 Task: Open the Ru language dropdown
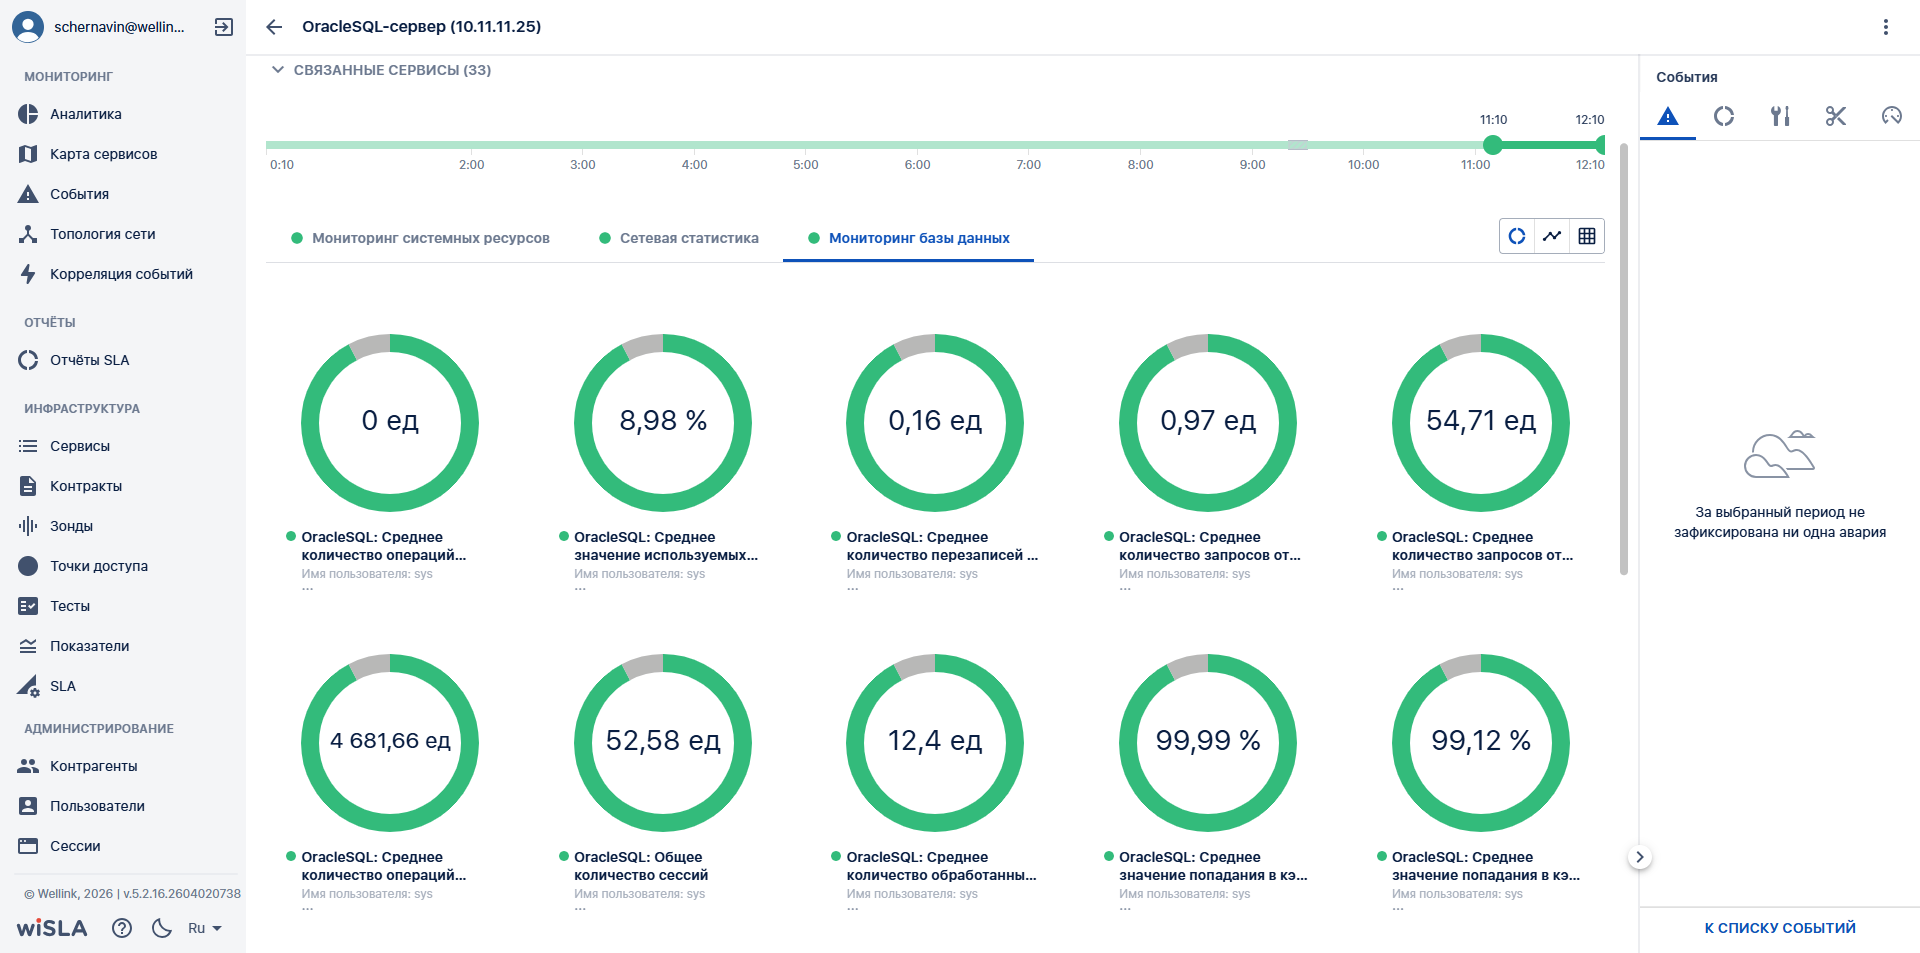click(x=204, y=928)
